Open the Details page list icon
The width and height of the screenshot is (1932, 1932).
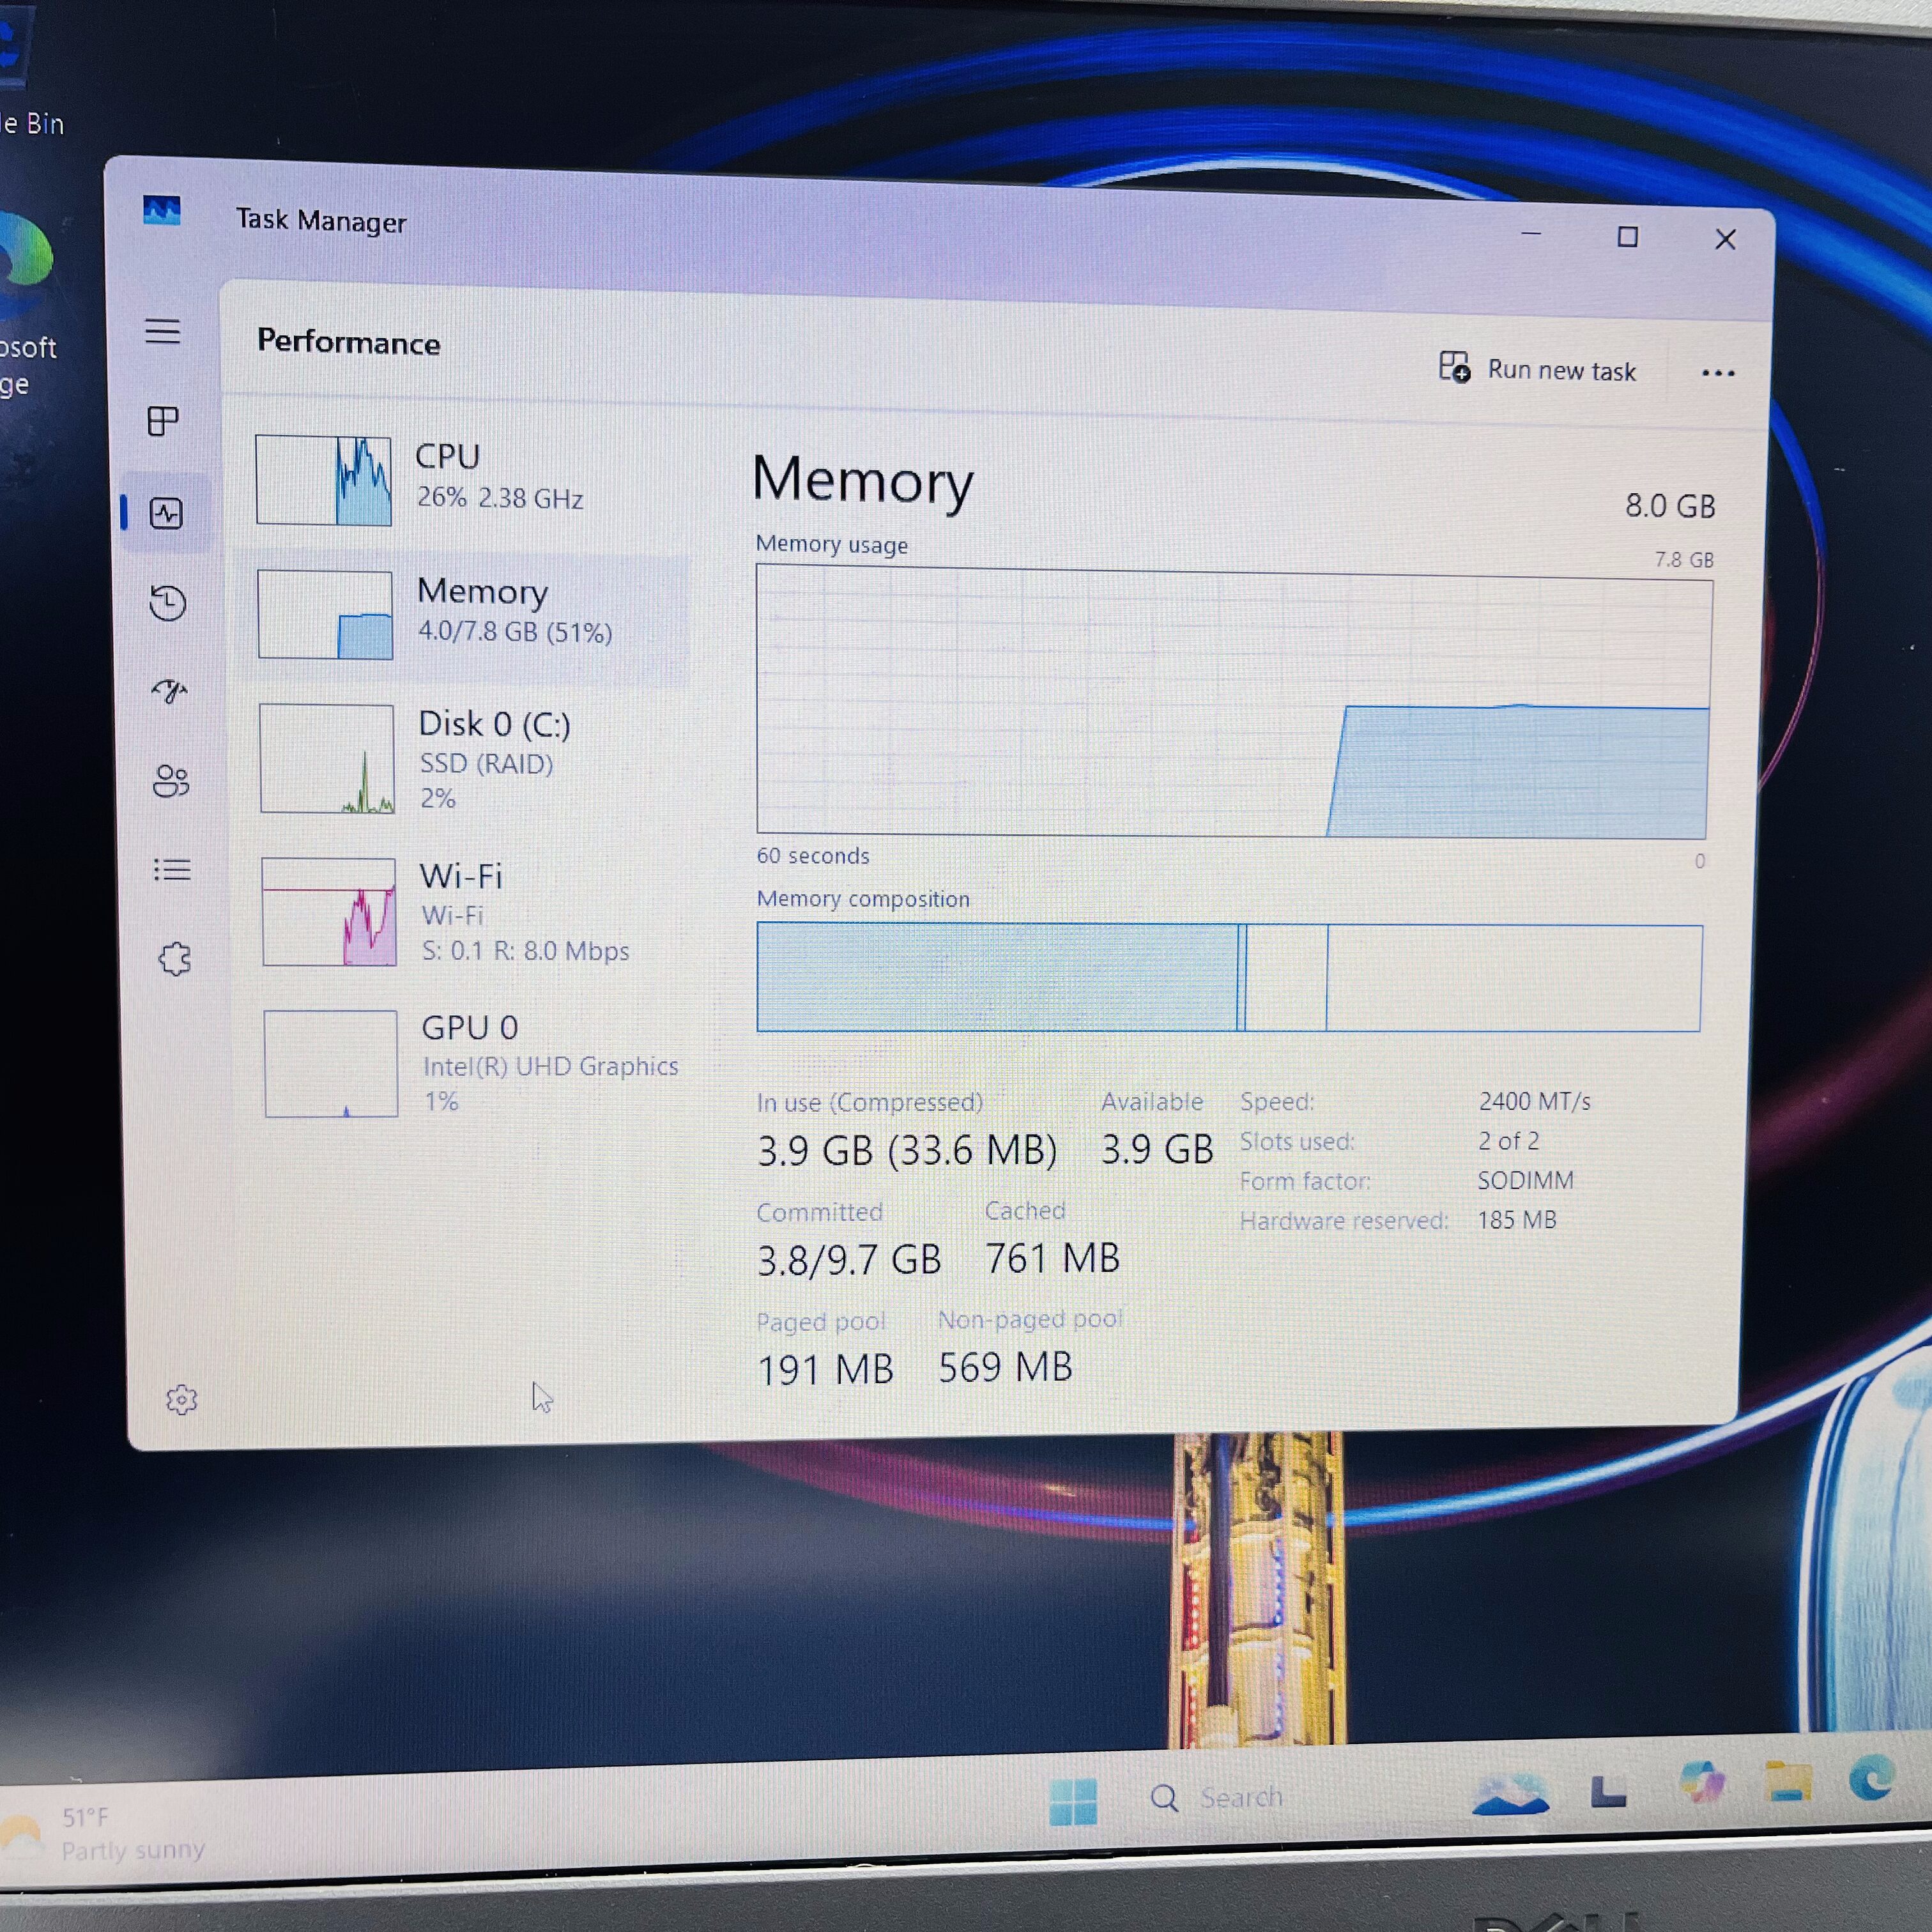pos(173,870)
